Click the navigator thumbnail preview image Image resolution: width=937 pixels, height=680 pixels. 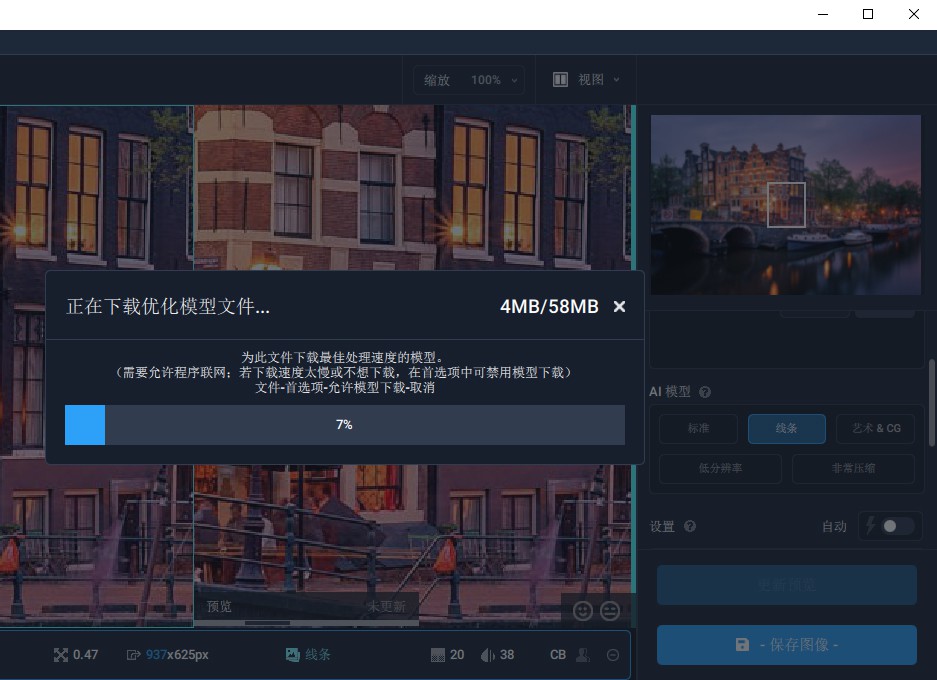click(x=785, y=205)
